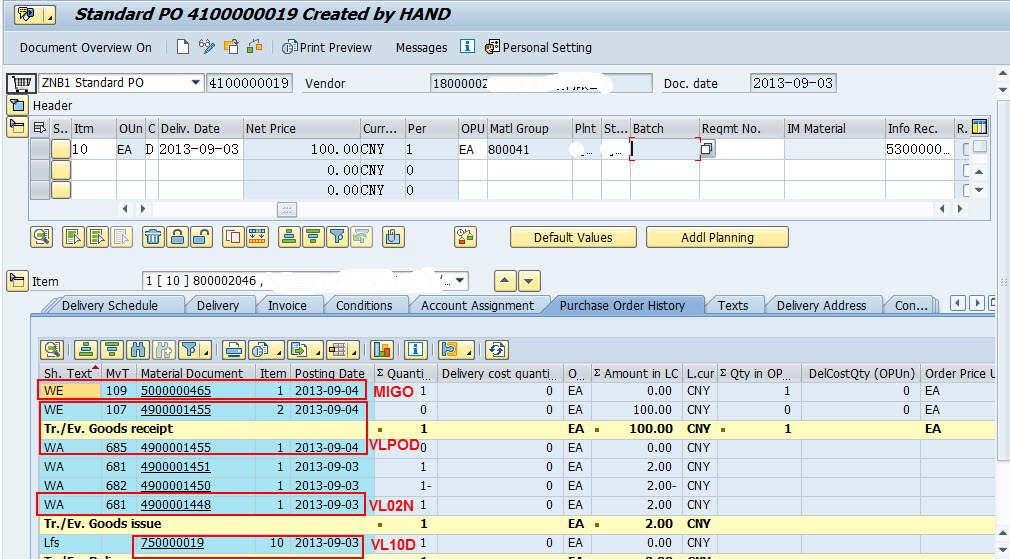The width and height of the screenshot is (1010, 559).
Task: Click the Doc. date field 2013-09-03
Action: [x=793, y=83]
